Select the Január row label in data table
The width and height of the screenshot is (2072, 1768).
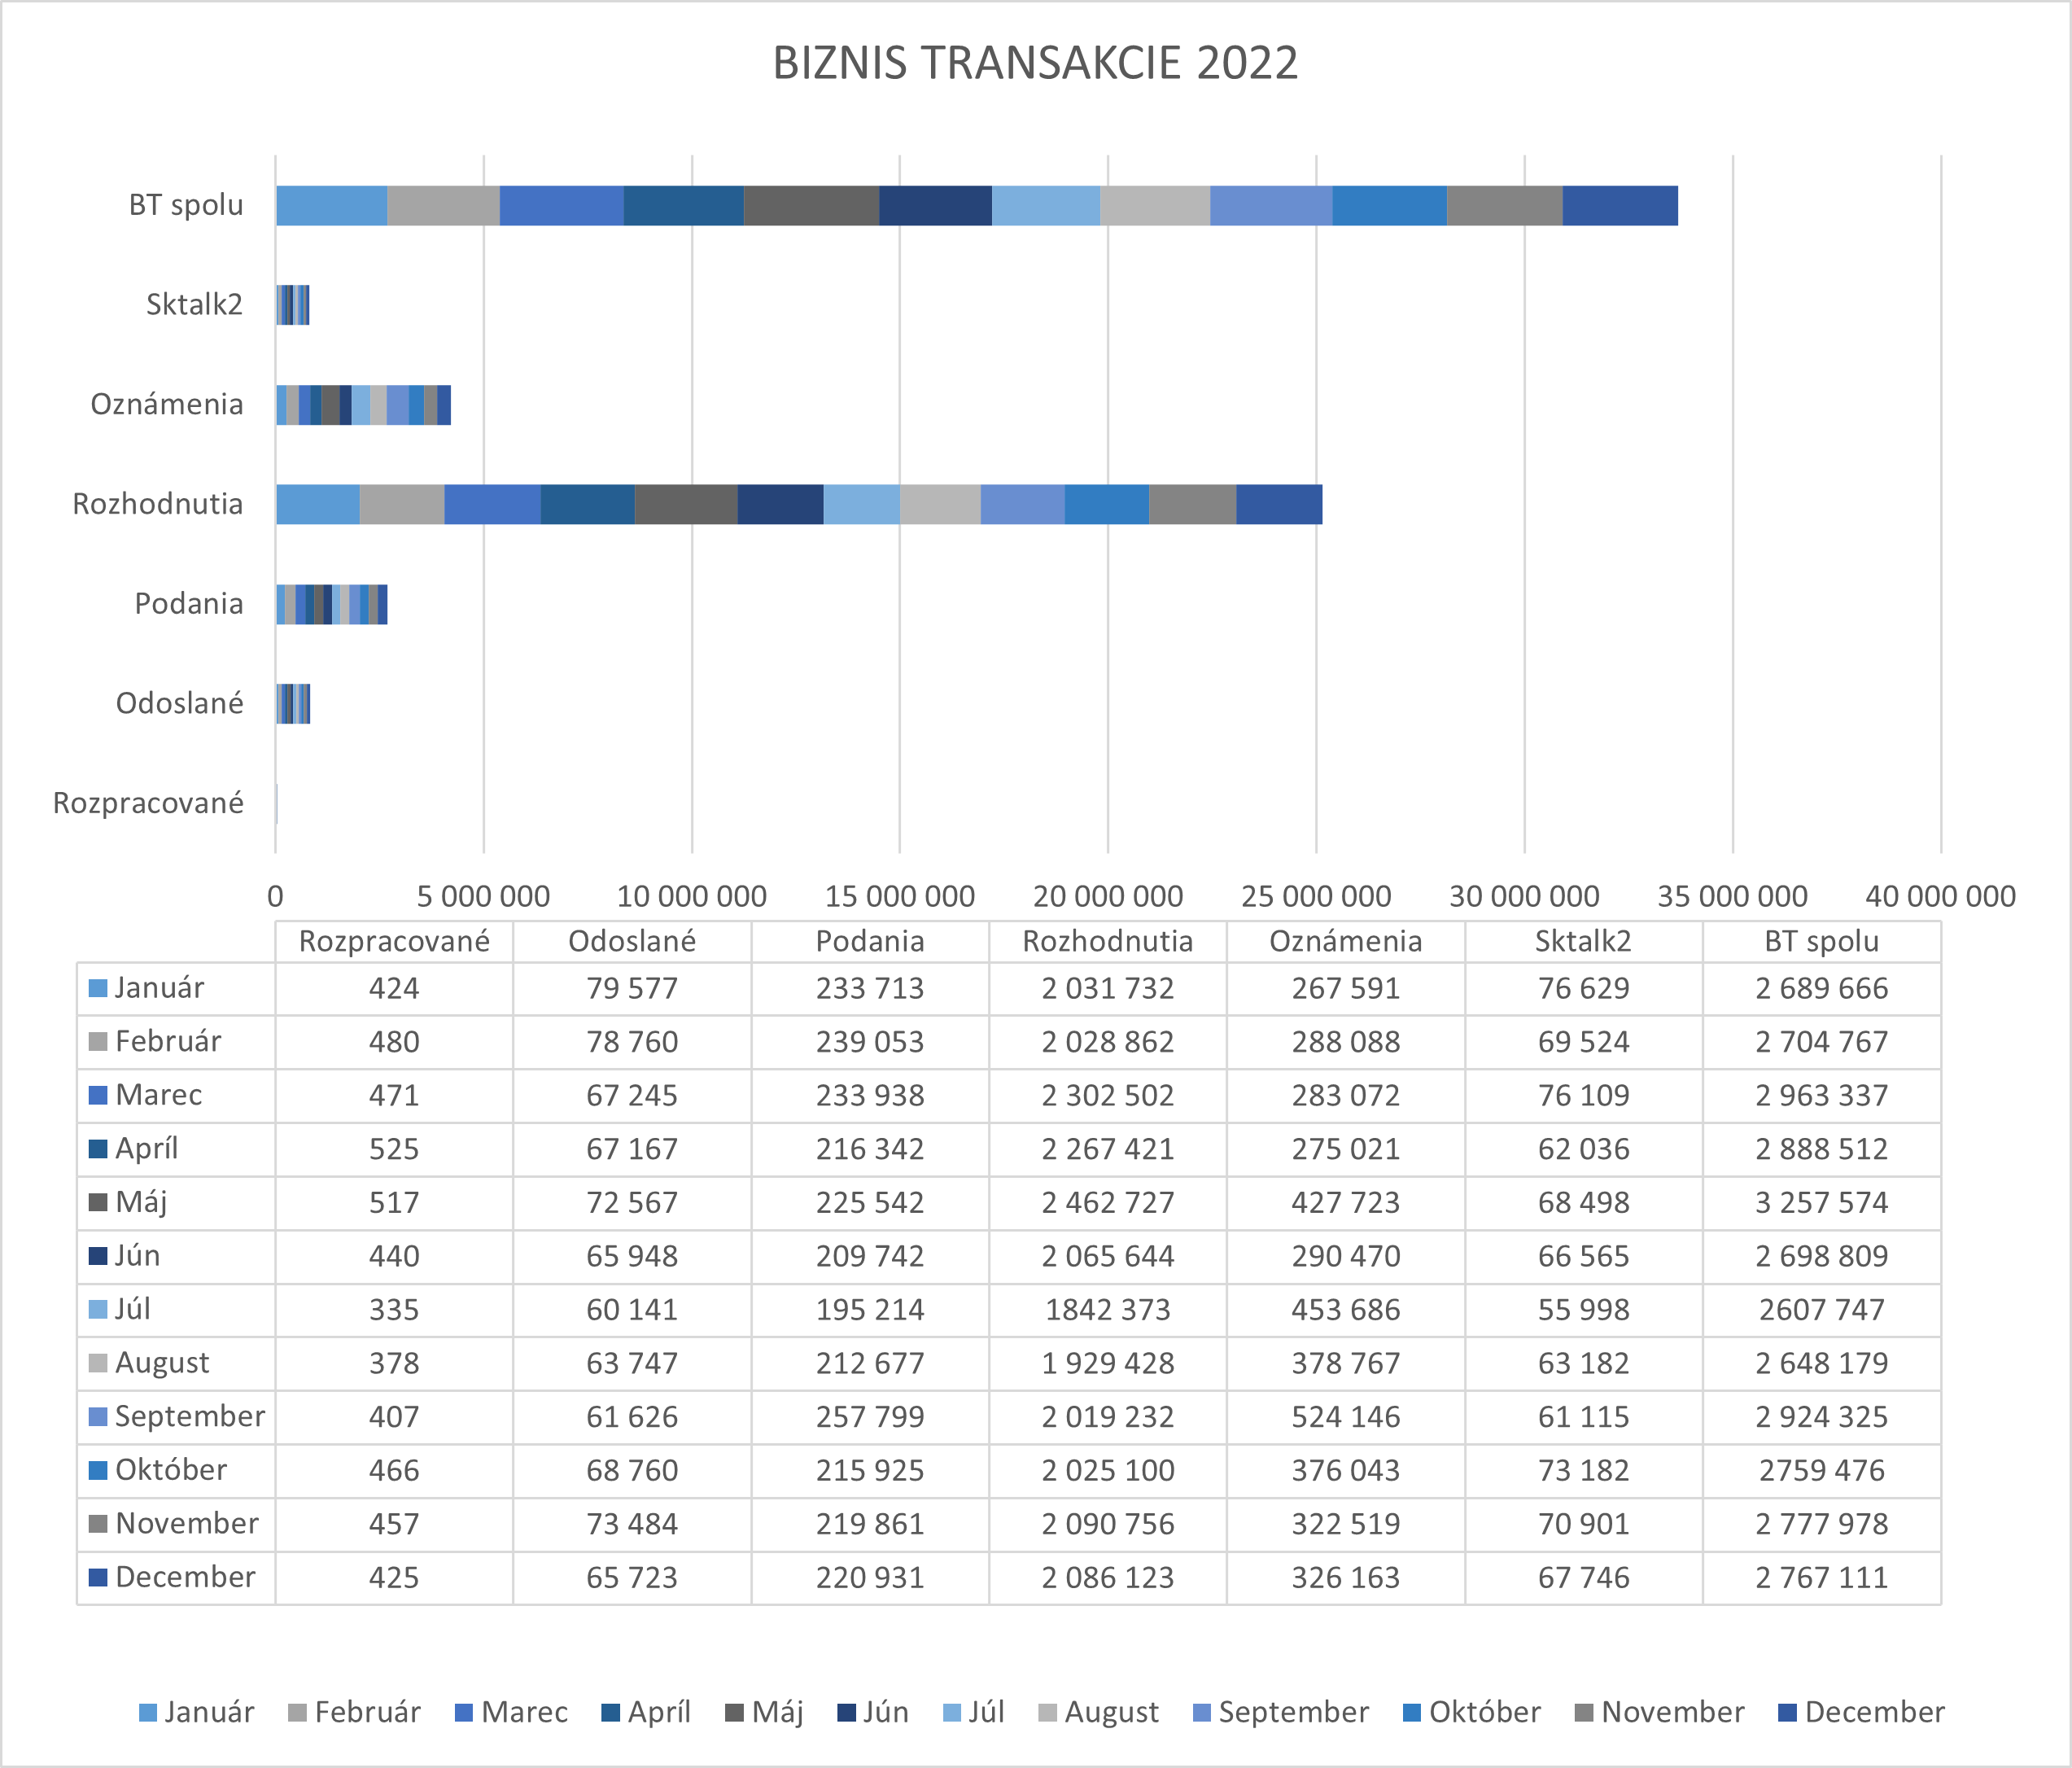tap(159, 988)
